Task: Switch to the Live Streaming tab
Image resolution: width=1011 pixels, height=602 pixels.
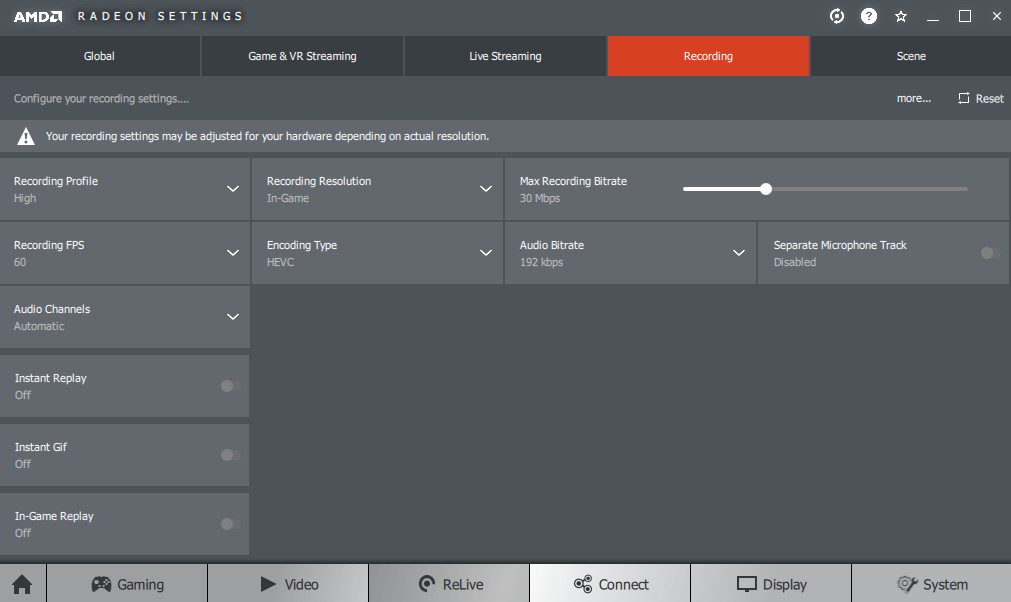Action: pos(505,56)
